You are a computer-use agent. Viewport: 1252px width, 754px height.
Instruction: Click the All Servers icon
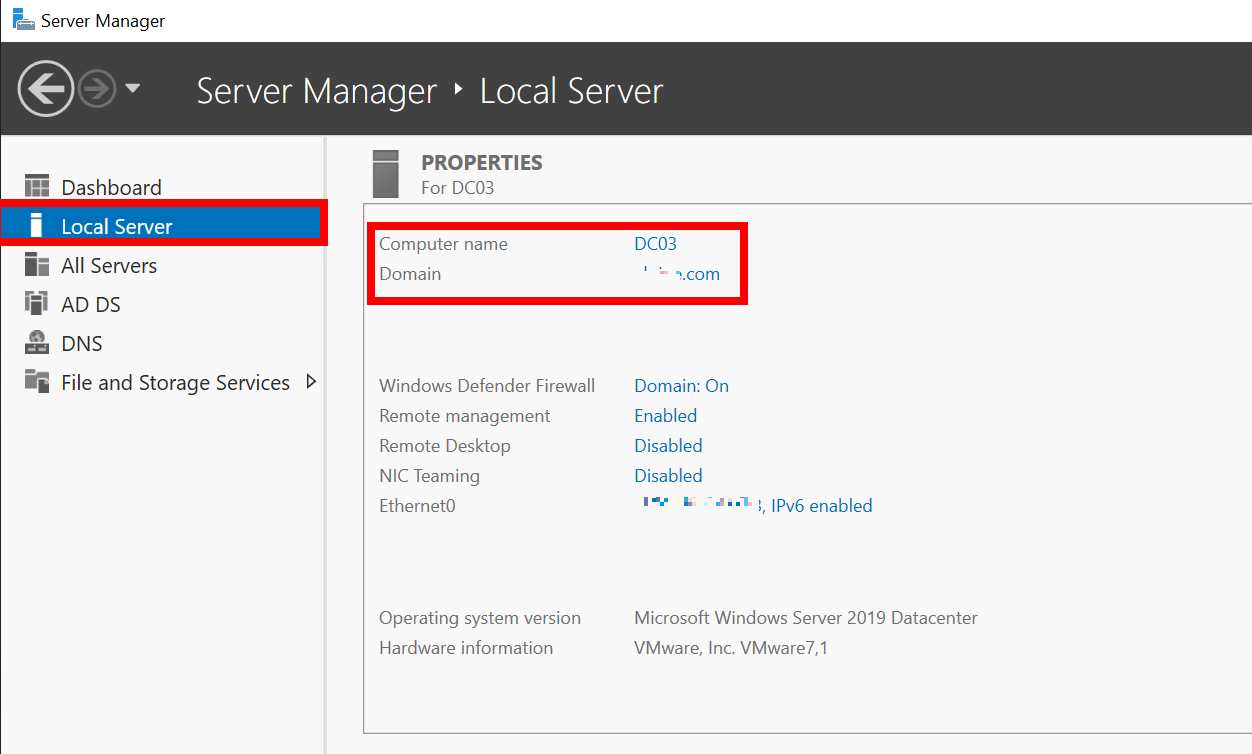[x=37, y=265]
